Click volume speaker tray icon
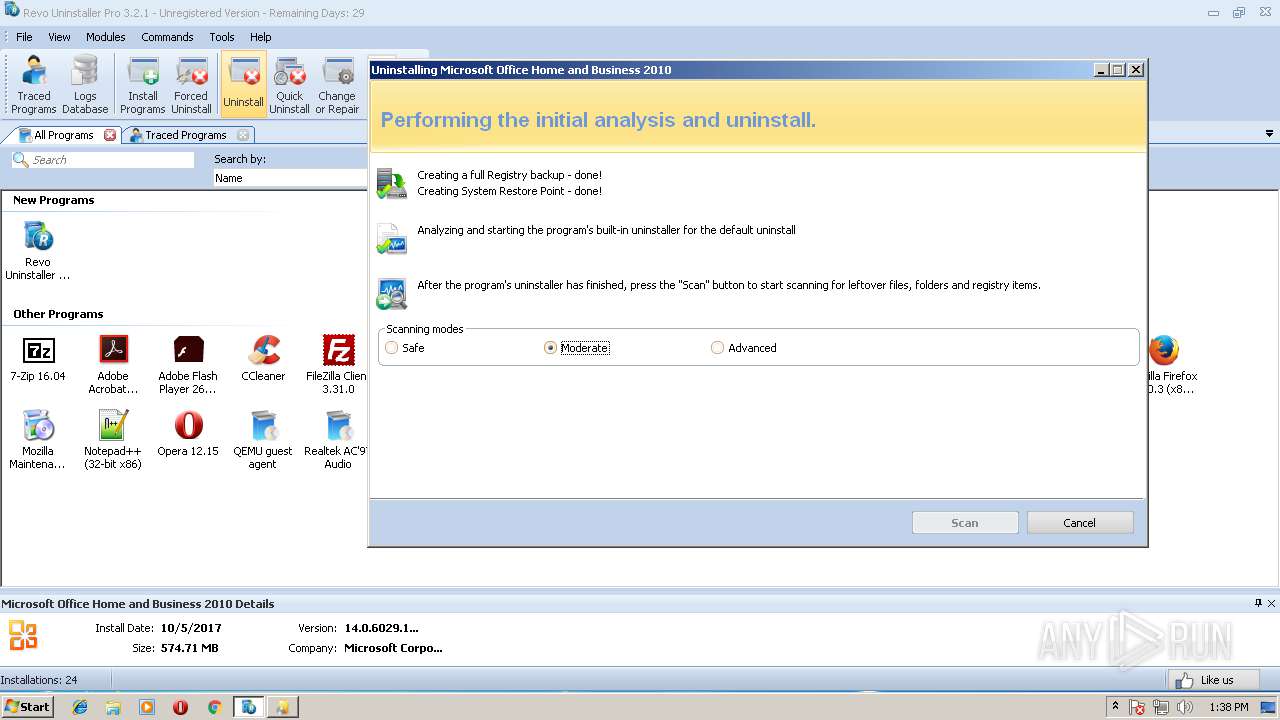The image size is (1280, 720). [1185, 707]
